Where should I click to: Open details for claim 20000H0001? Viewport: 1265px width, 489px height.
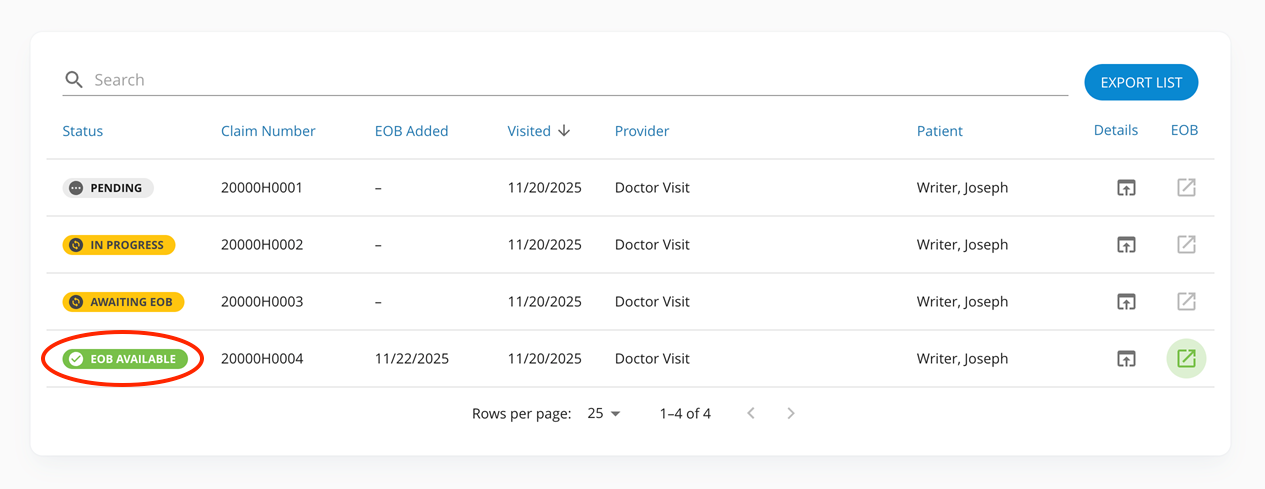(1126, 188)
